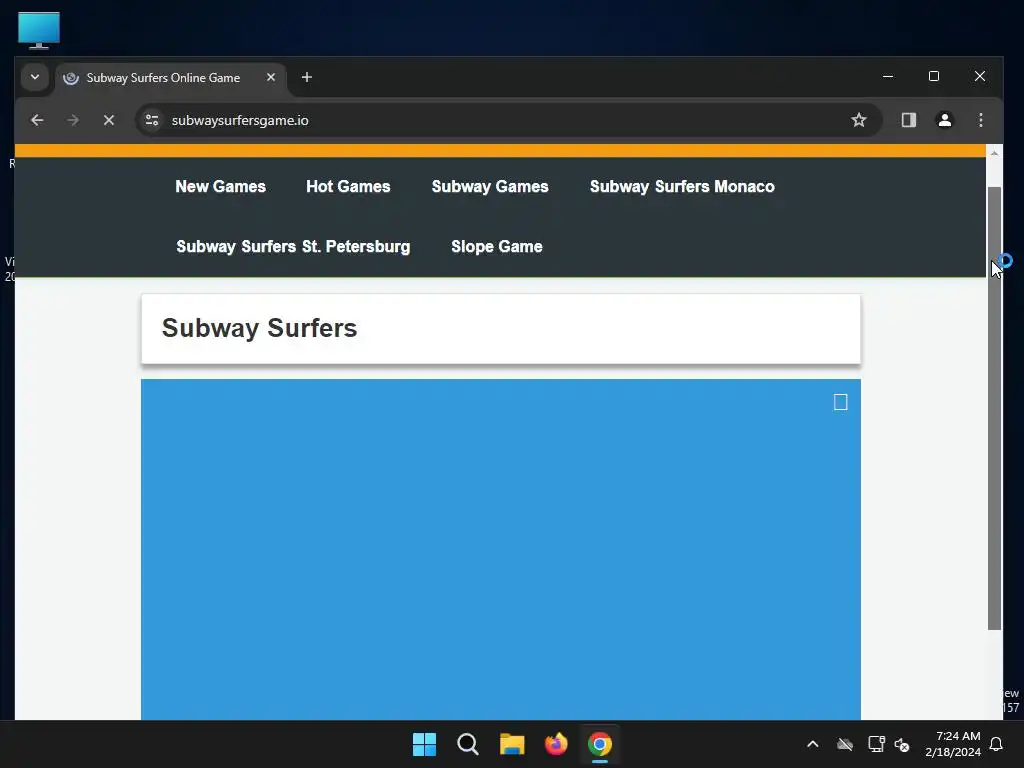Click the page vertical scrollbar thumb
The height and width of the screenshot is (768, 1024).
(x=994, y=408)
